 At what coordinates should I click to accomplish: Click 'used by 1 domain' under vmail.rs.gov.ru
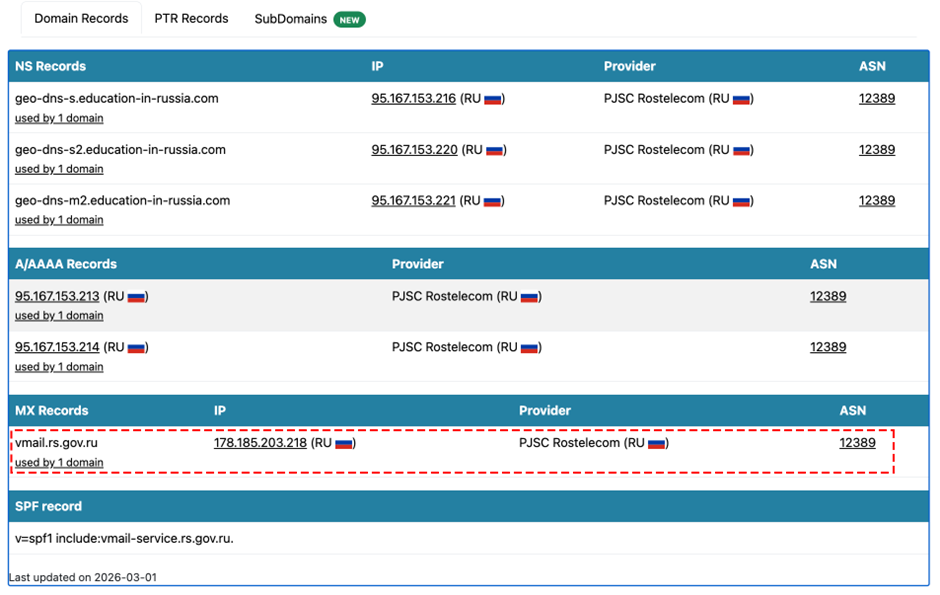[59, 462]
